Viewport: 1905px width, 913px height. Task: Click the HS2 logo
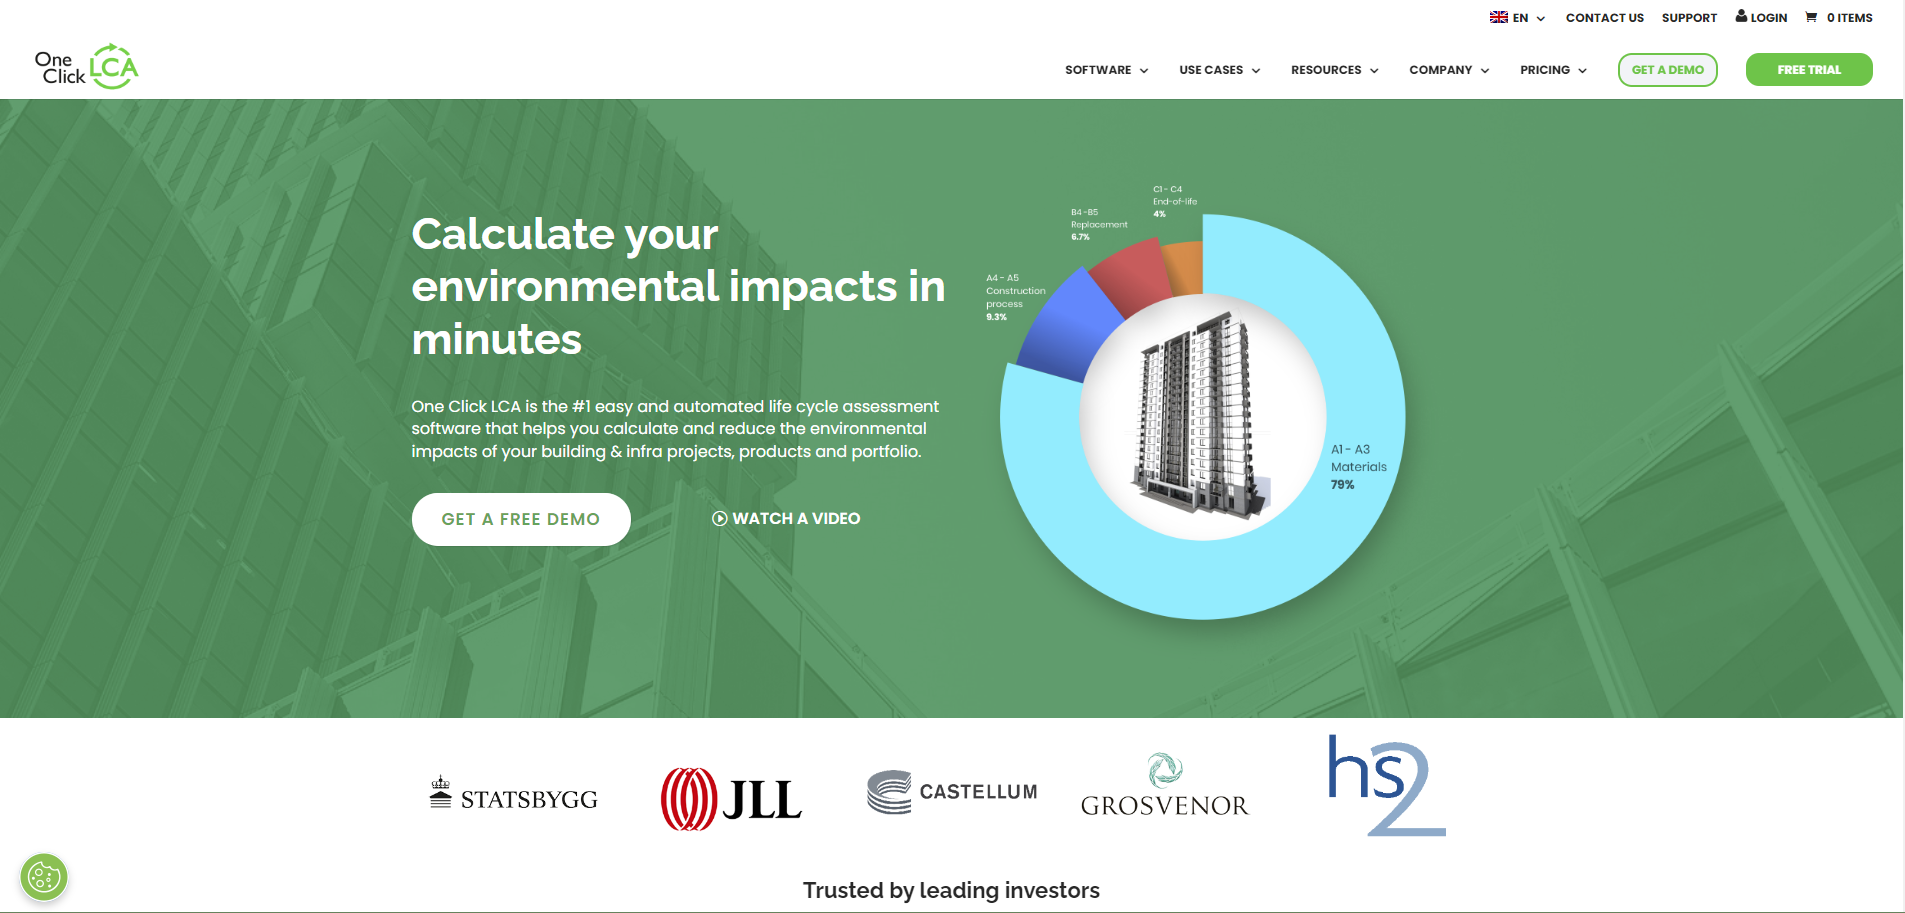point(1387,785)
